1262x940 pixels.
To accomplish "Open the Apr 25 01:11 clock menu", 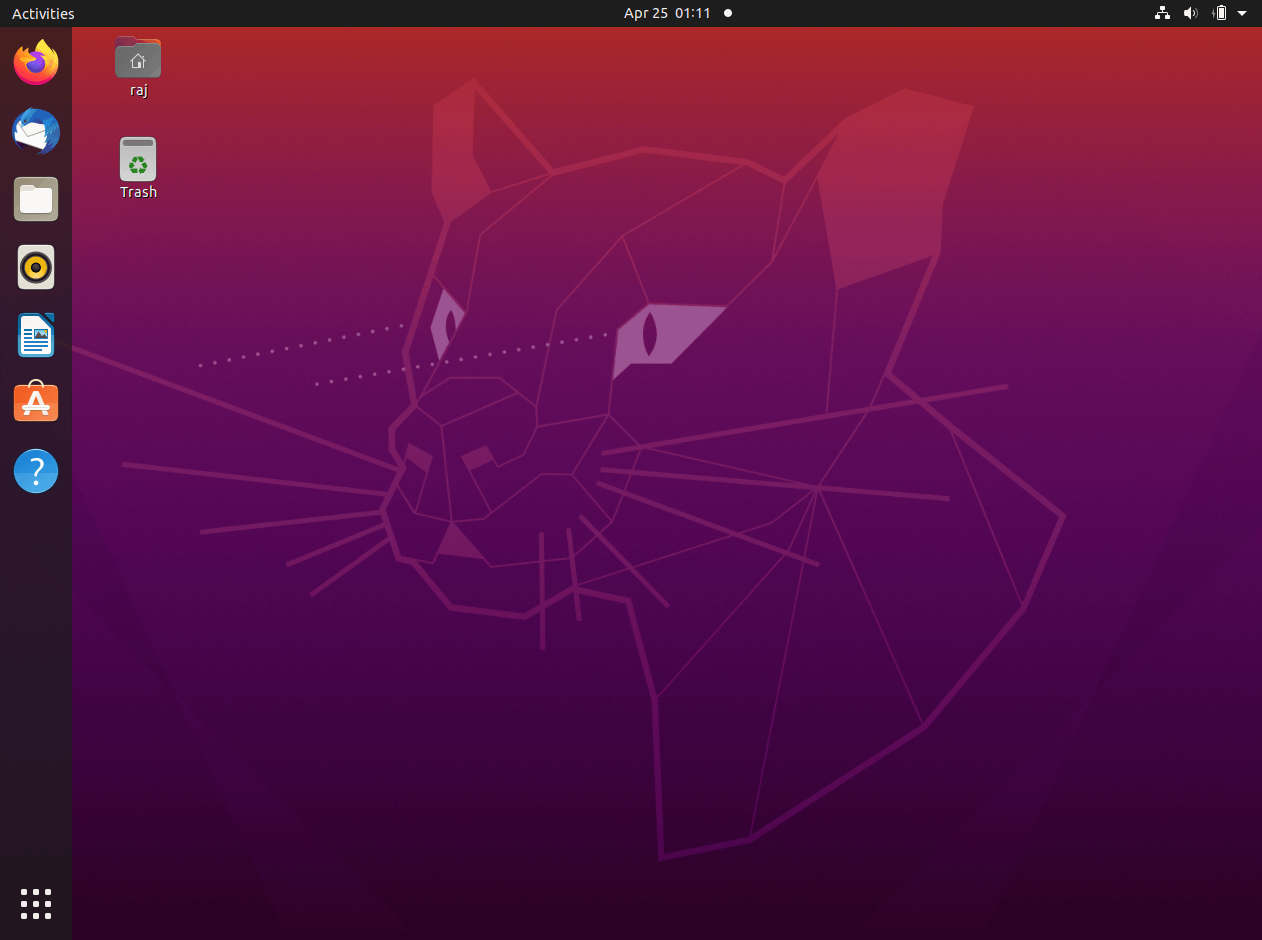I will pyautogui.click(x=667, y=13).
